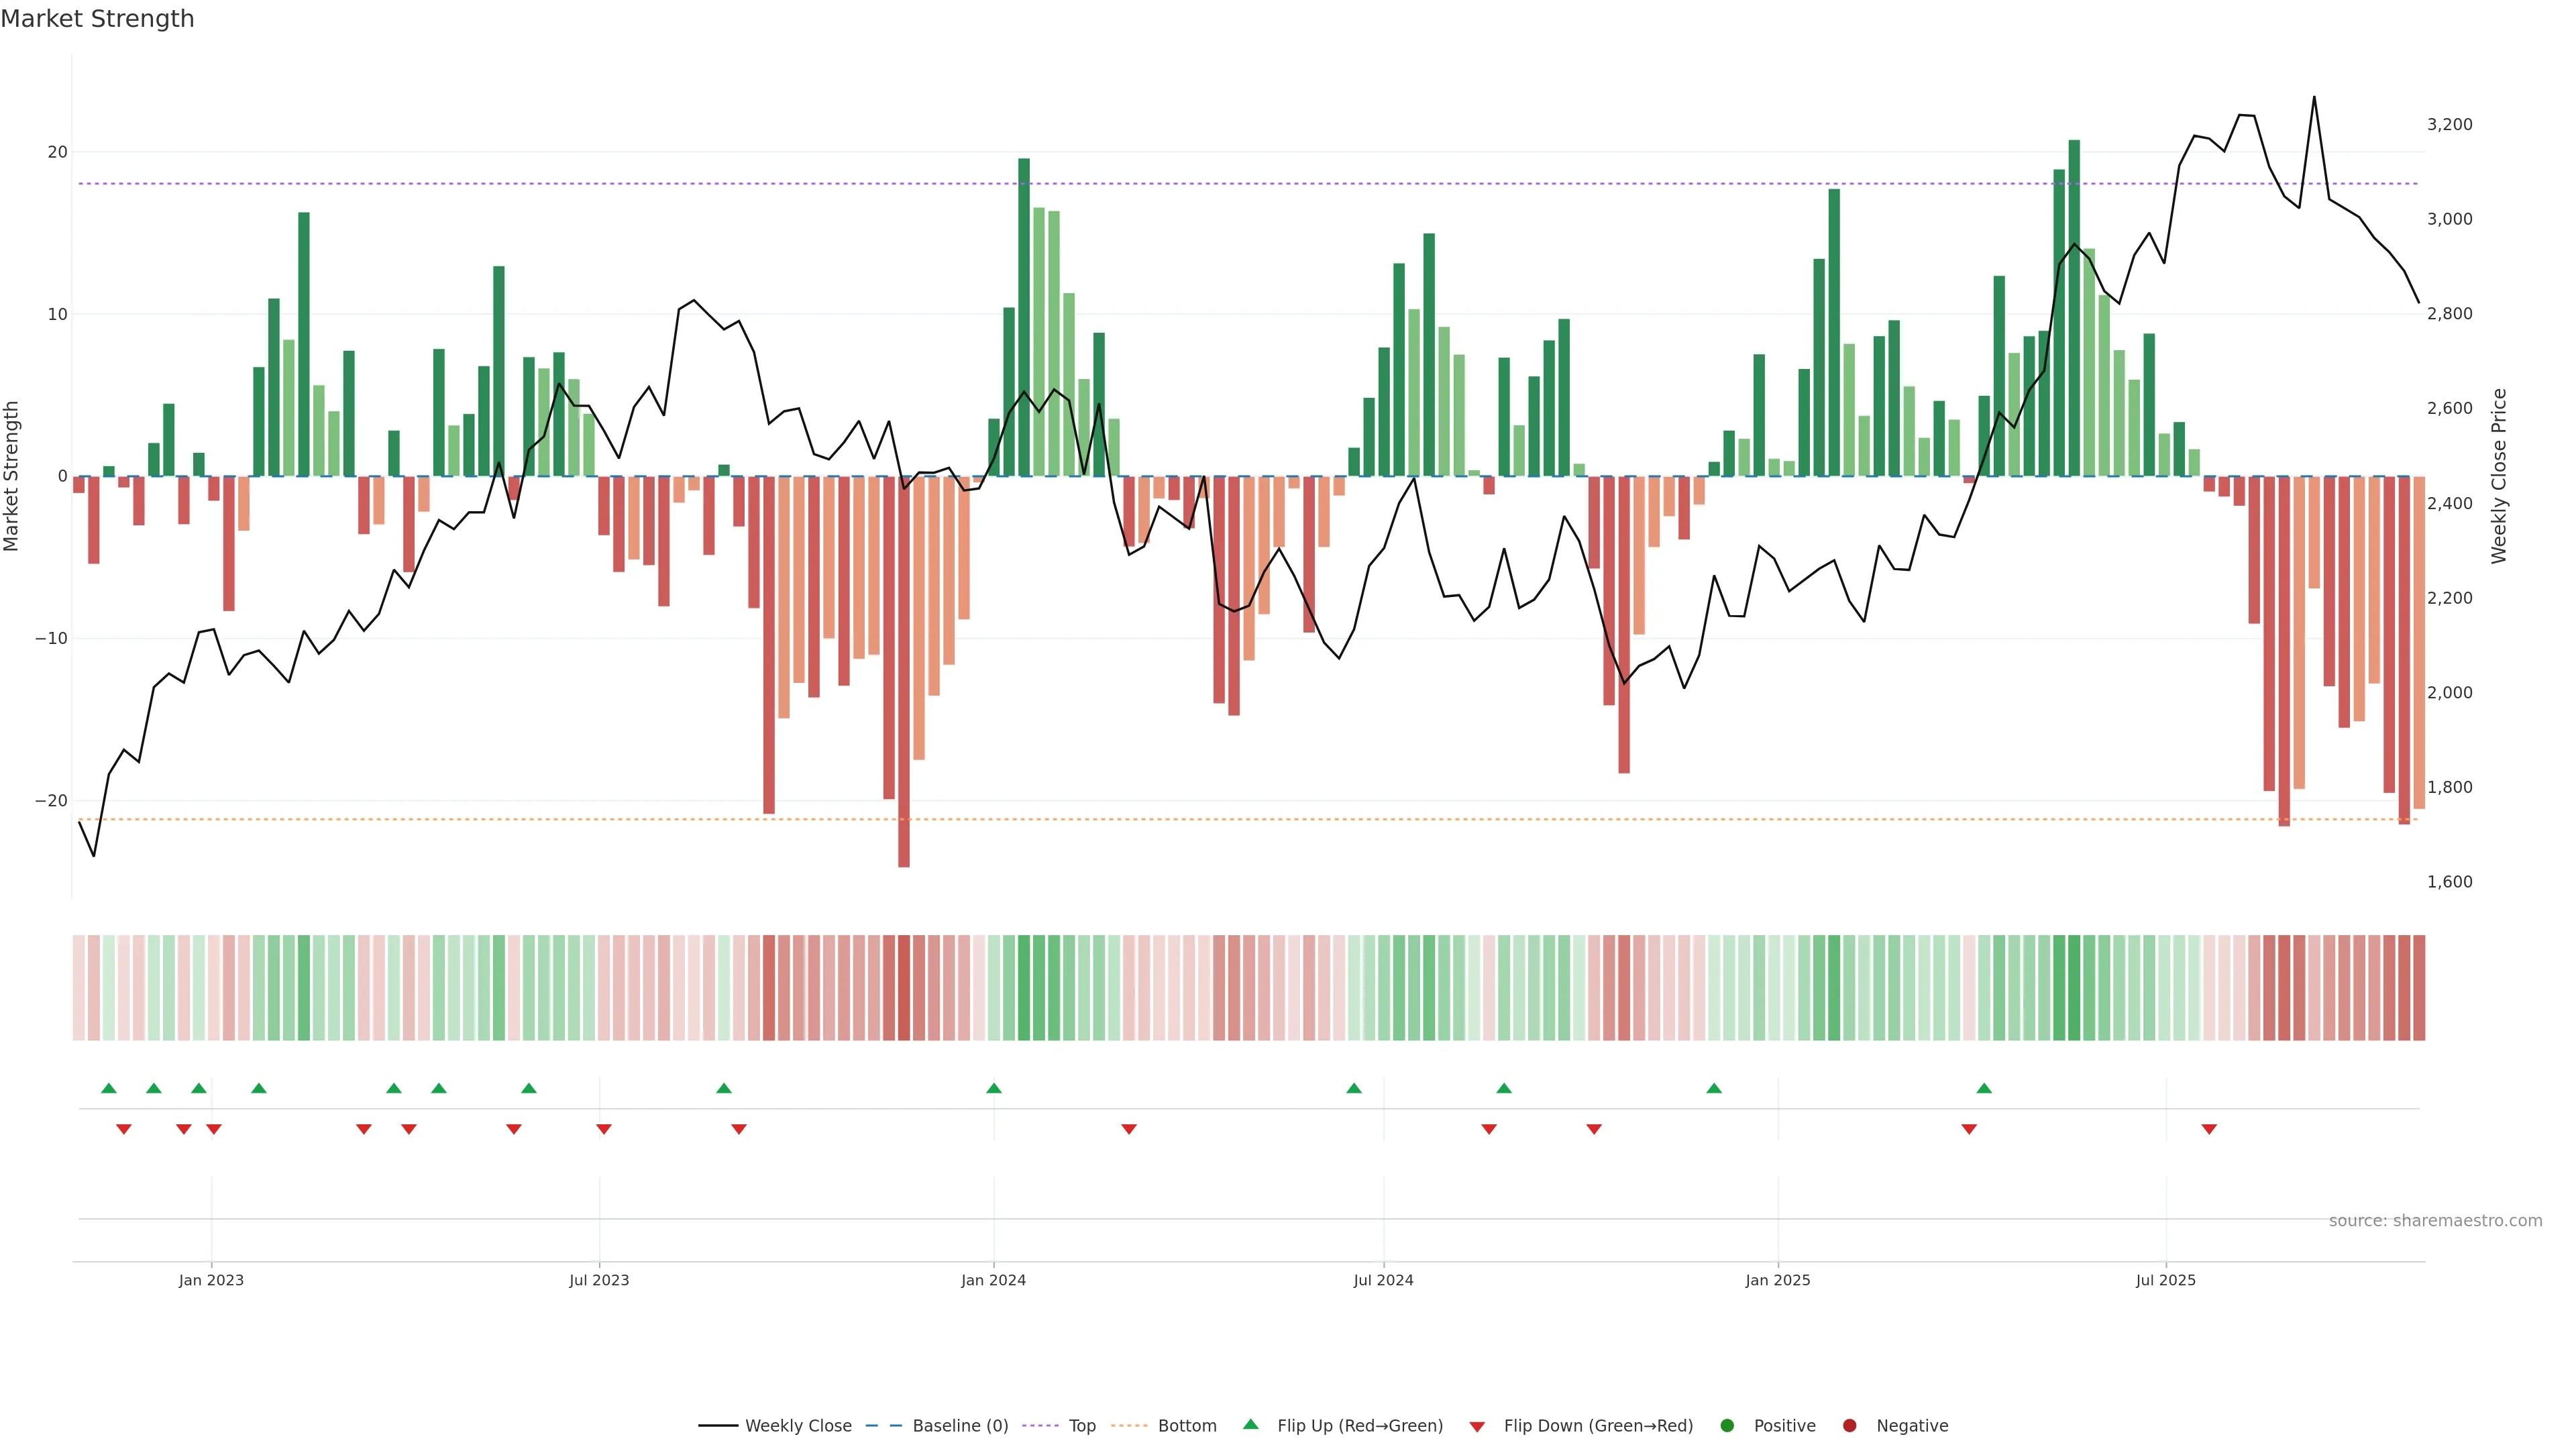Screen dimensions: 2576x1449
Task: Click the Negative red circle legend icon
Action: click(x=1849, y=1425)
